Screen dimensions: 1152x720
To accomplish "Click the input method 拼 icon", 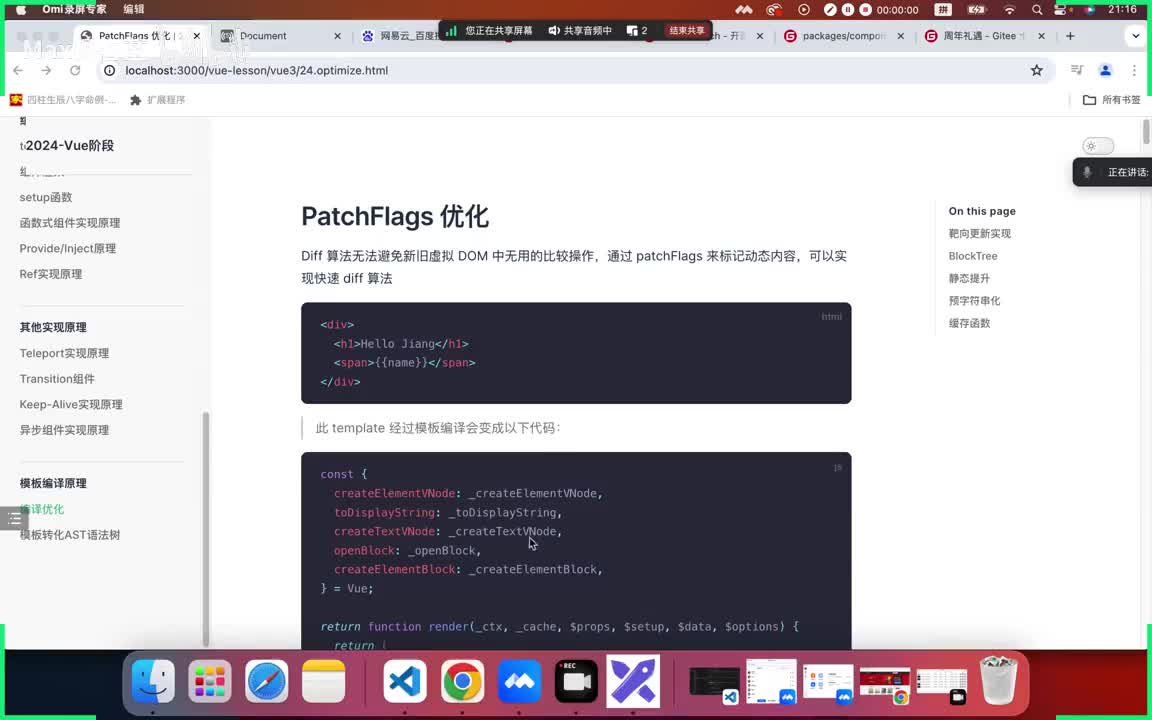I will pyautogui.click(x=943, y=10).
